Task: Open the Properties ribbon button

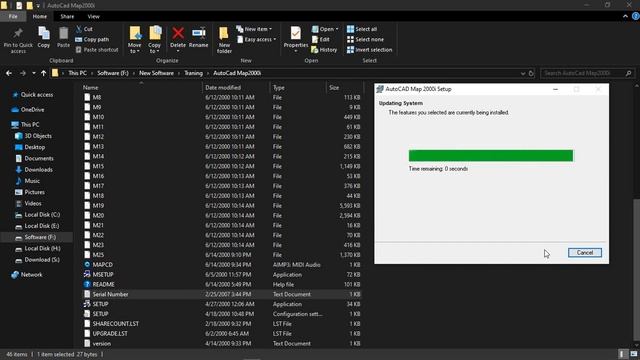Action: [296, 39]
